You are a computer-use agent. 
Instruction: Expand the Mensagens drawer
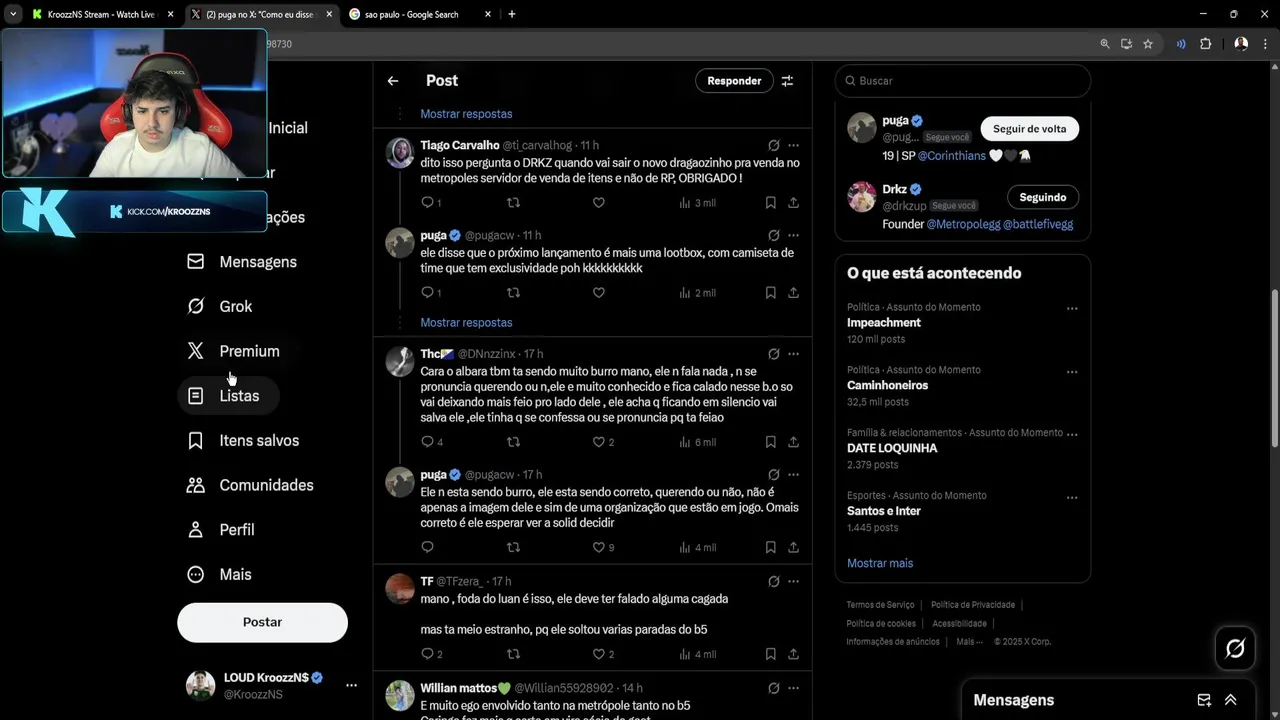pyautogui.click(x=1230, y=700)
